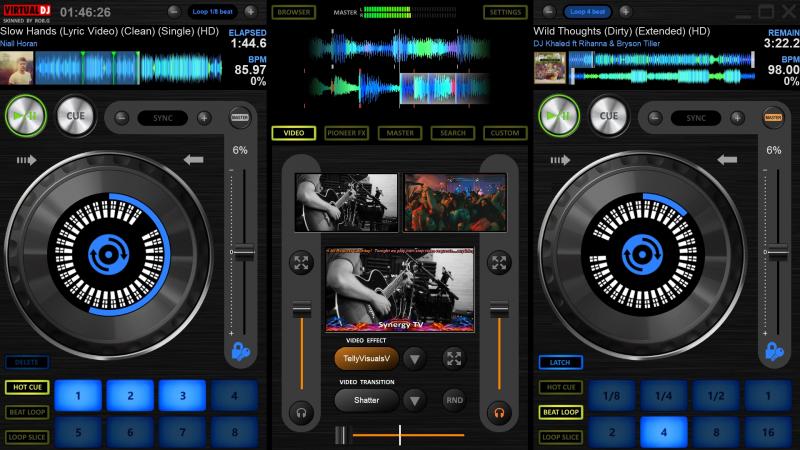
Task: Click minus next to right deck SYNC
Action: click(655, 118)
